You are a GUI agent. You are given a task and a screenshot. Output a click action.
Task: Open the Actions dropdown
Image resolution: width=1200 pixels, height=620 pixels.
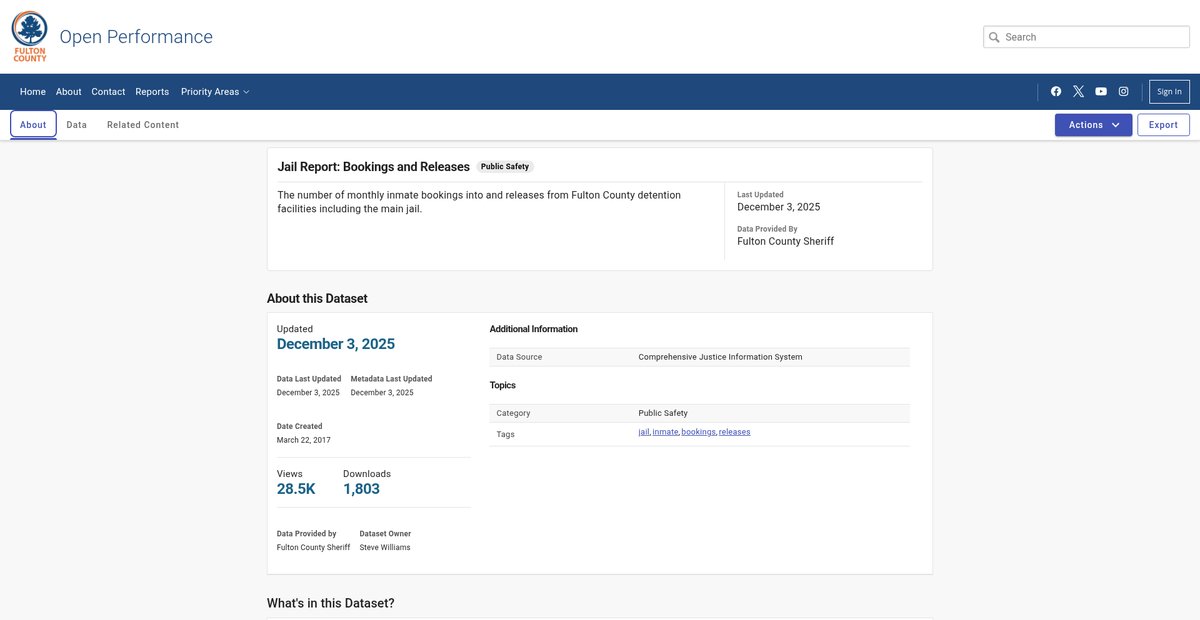coord(1093,125)
